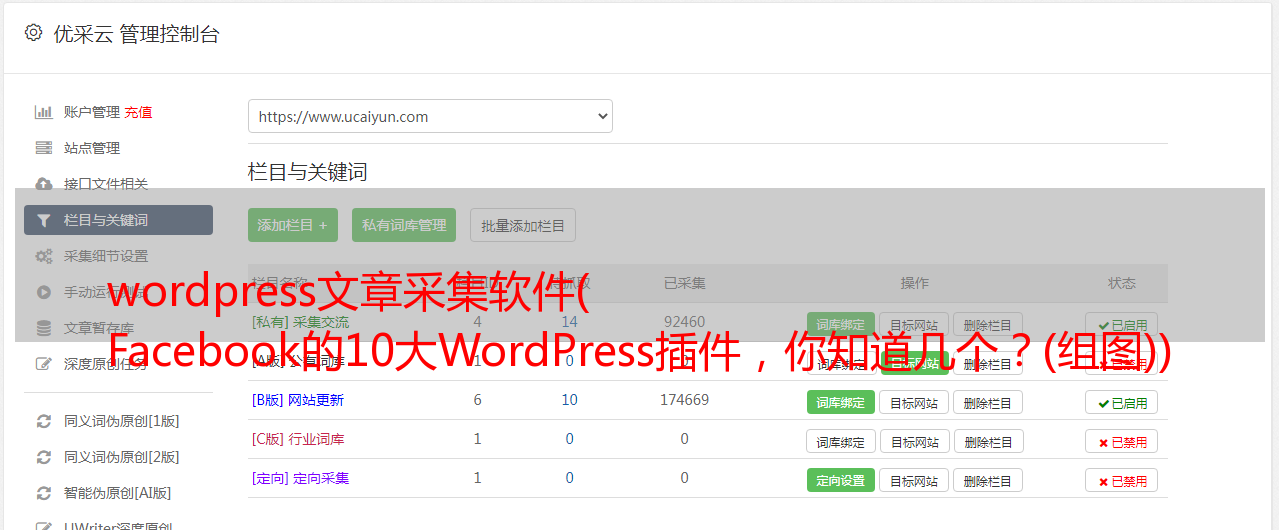Click the green 添加栏目 + button

click(293, 225)
